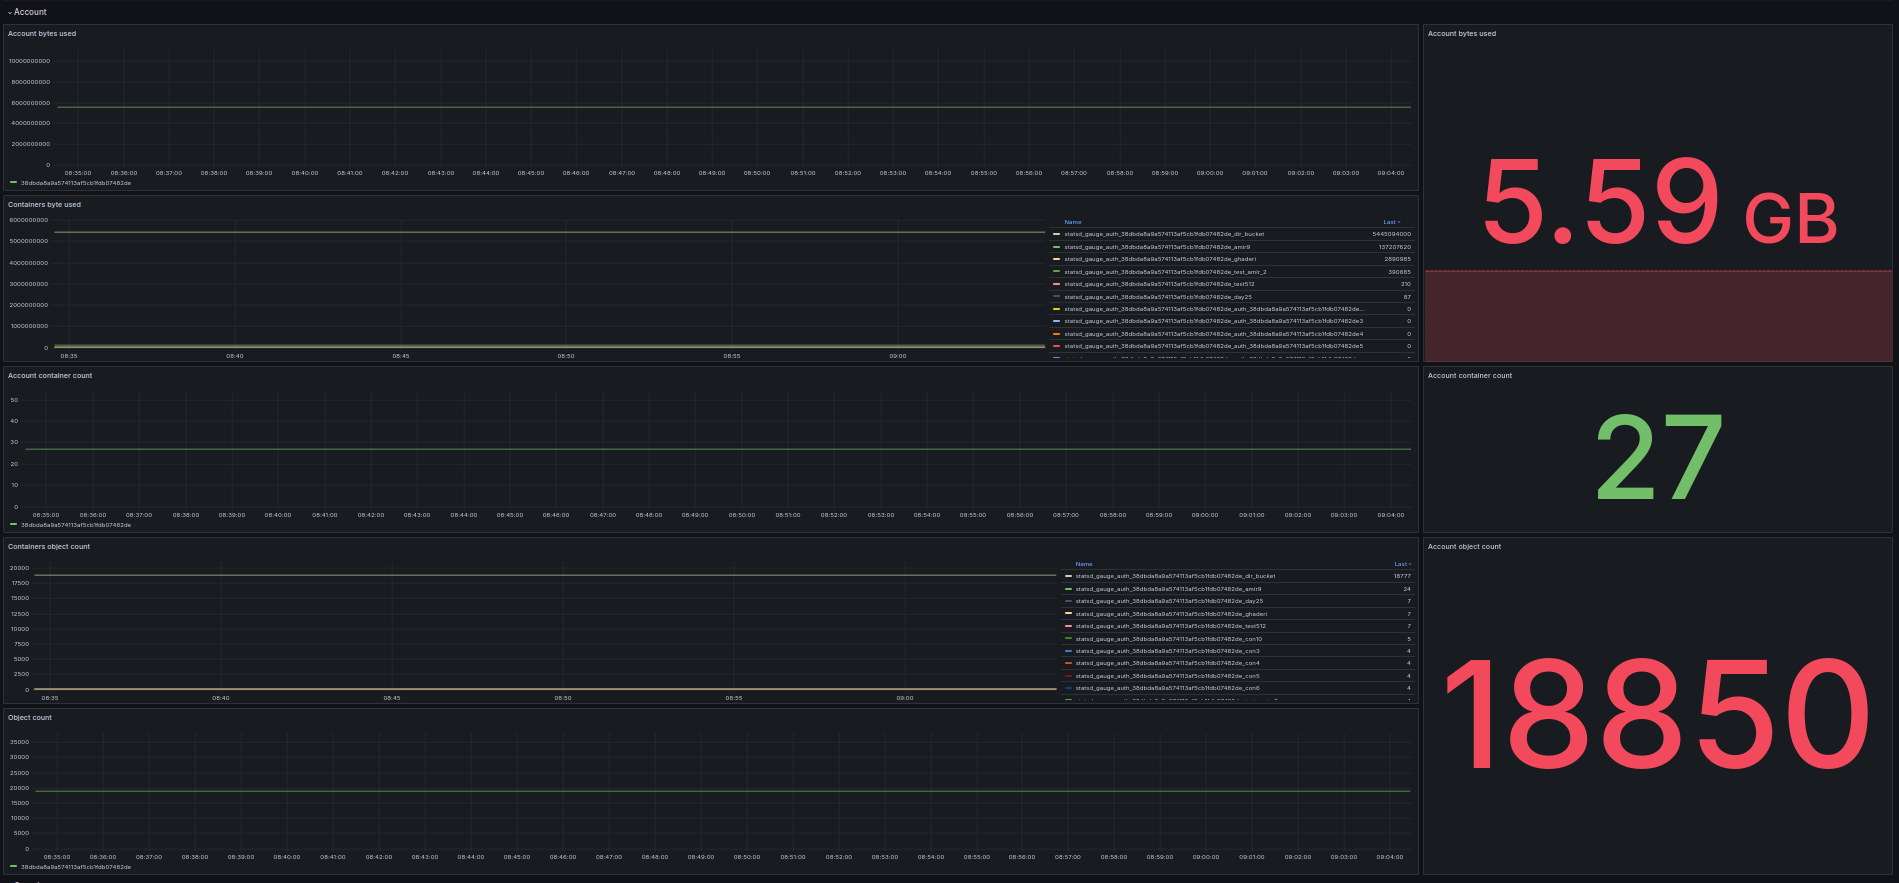The width and height of the screenshot is (1899, 883).
Task: Click Name header in Containers object count legend
Action: tap(1083, 564)
